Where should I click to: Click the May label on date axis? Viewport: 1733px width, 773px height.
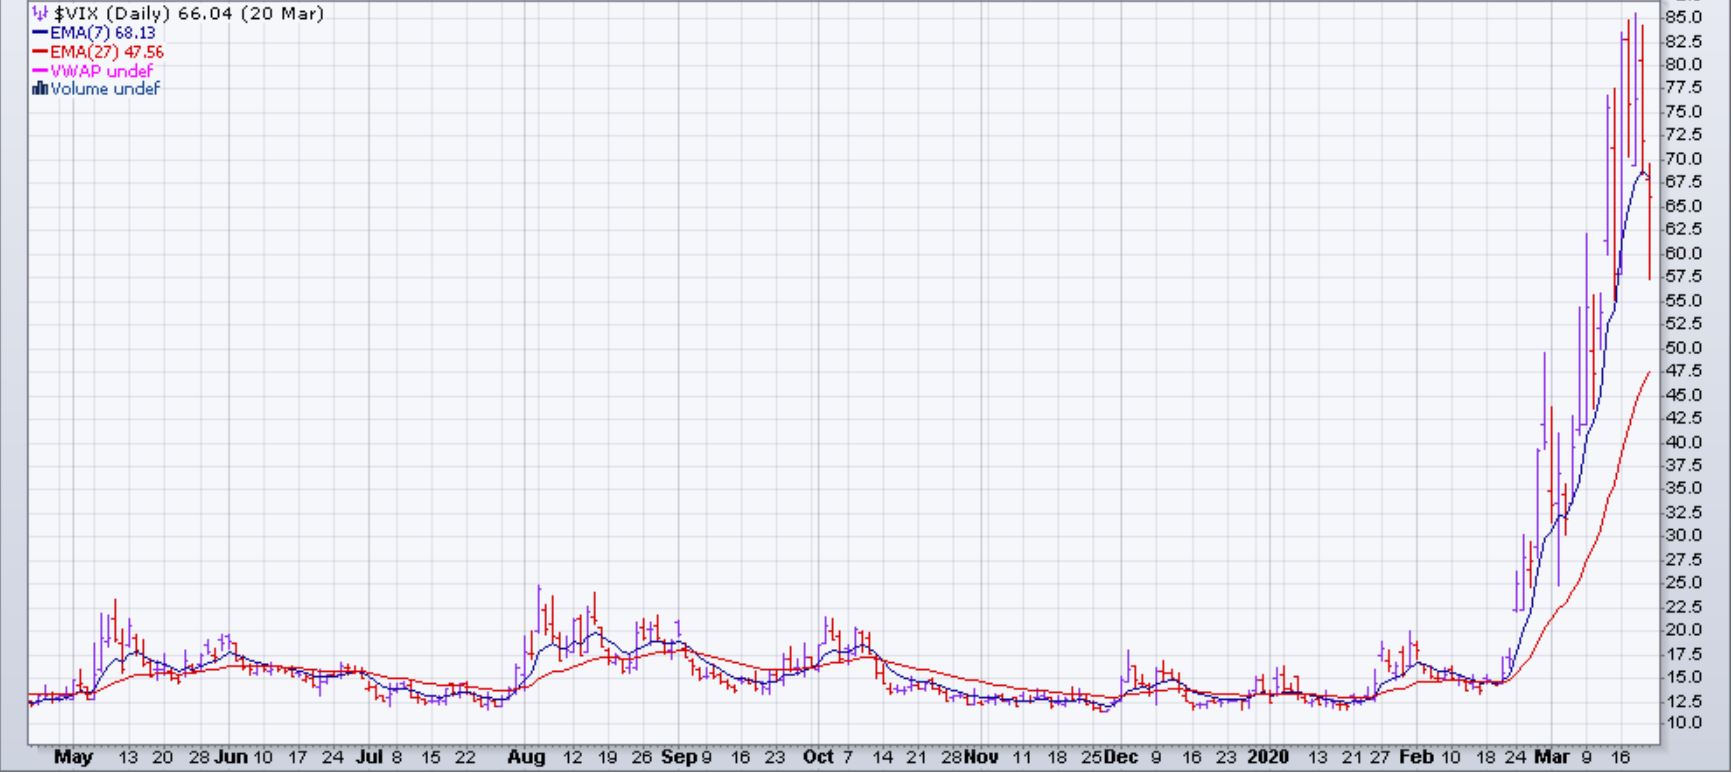pos(72,757)
